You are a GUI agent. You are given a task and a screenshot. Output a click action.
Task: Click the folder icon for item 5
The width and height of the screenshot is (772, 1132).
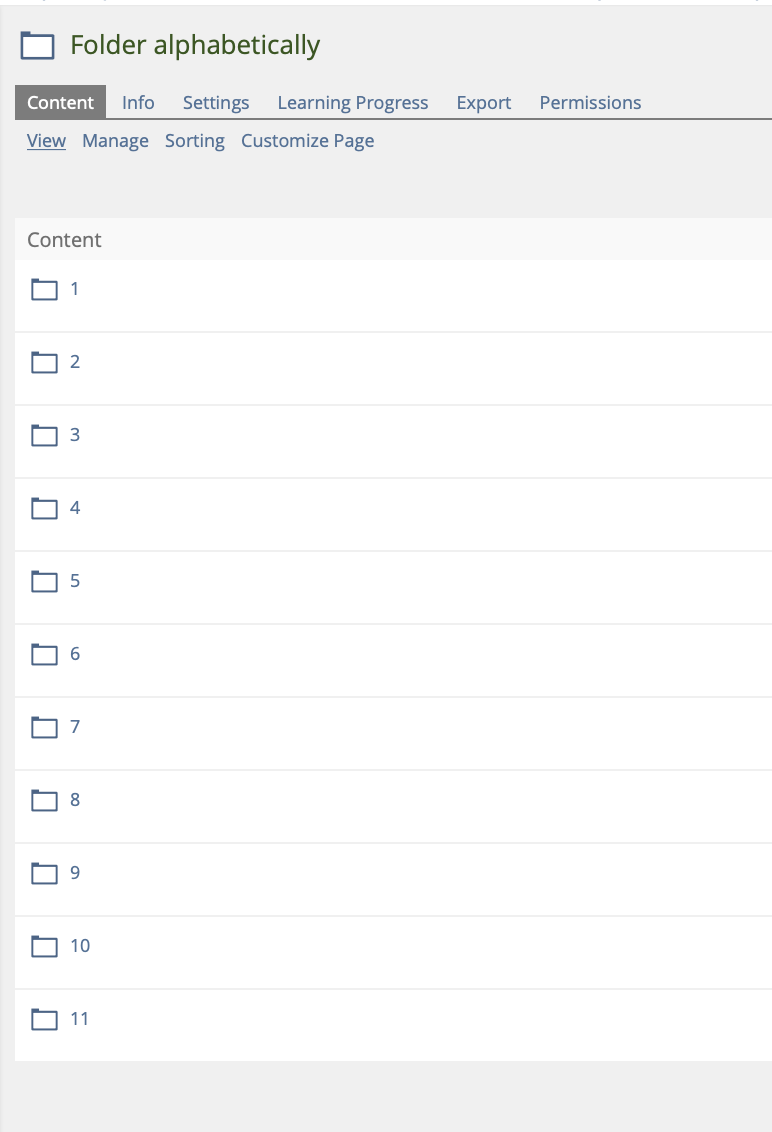coord(45,582)
